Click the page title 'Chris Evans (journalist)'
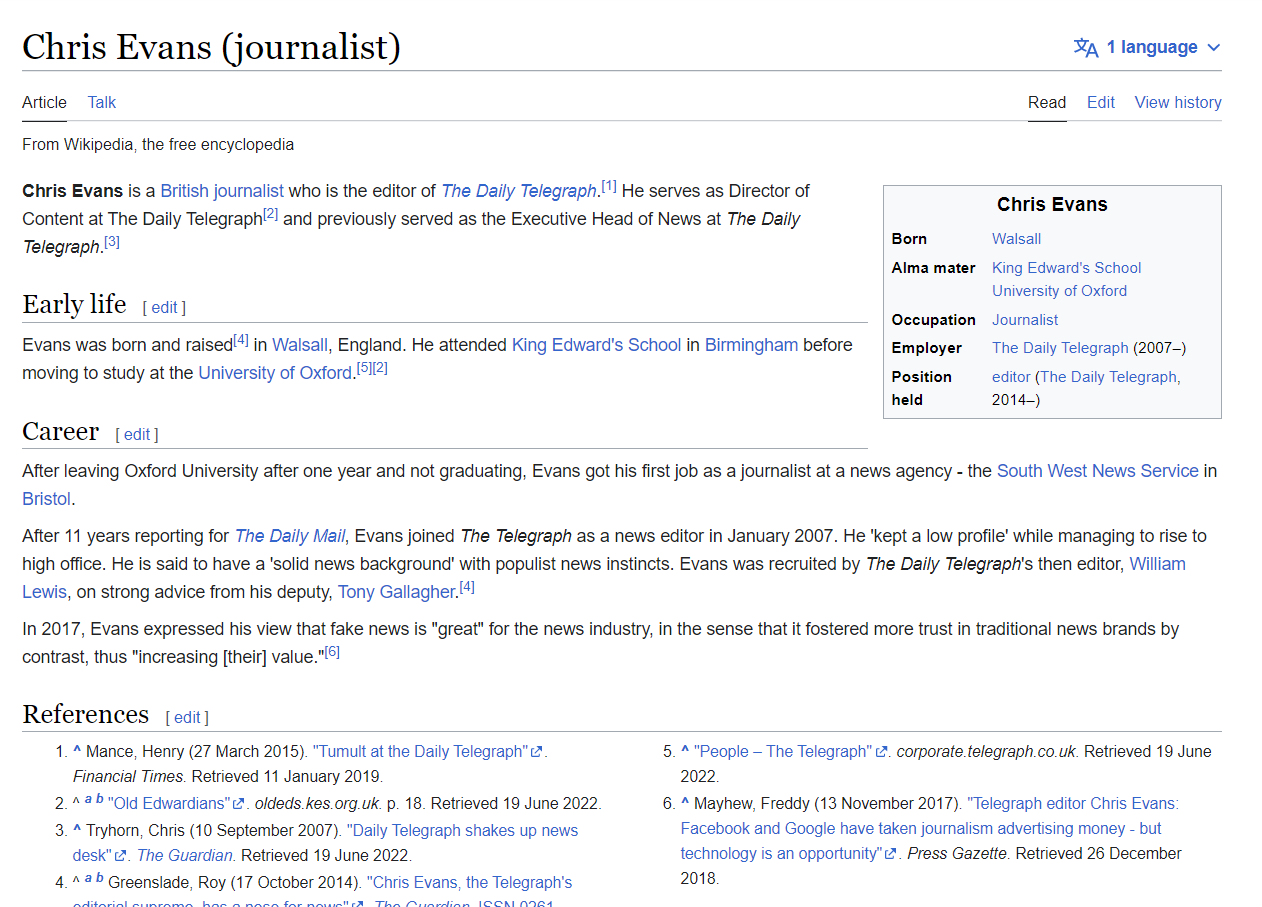The height and width of the screenshot is (907, 1262). (211, 47)
